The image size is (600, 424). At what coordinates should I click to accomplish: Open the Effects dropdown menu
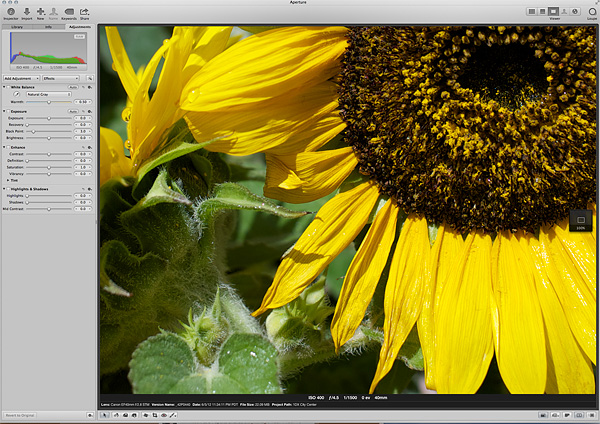pyautogui.click(x=61, y=77)
